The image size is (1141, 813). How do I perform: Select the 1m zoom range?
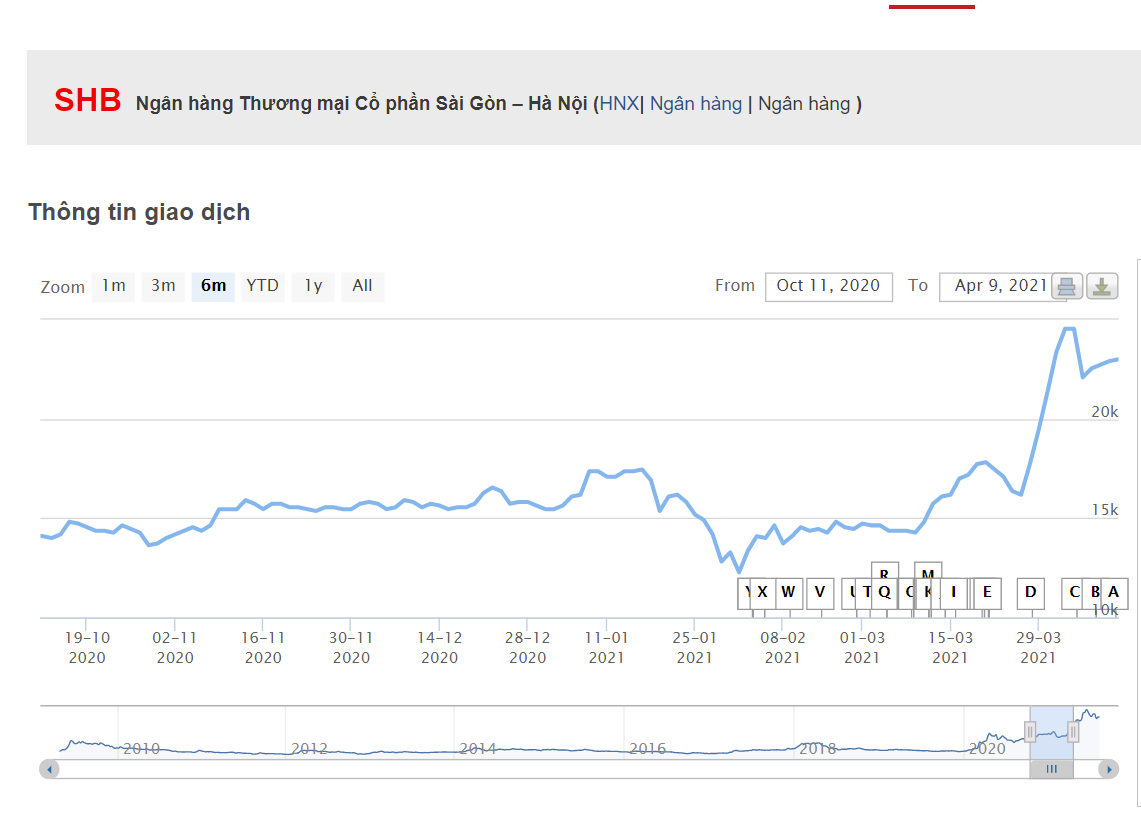(x=113, y=286)
